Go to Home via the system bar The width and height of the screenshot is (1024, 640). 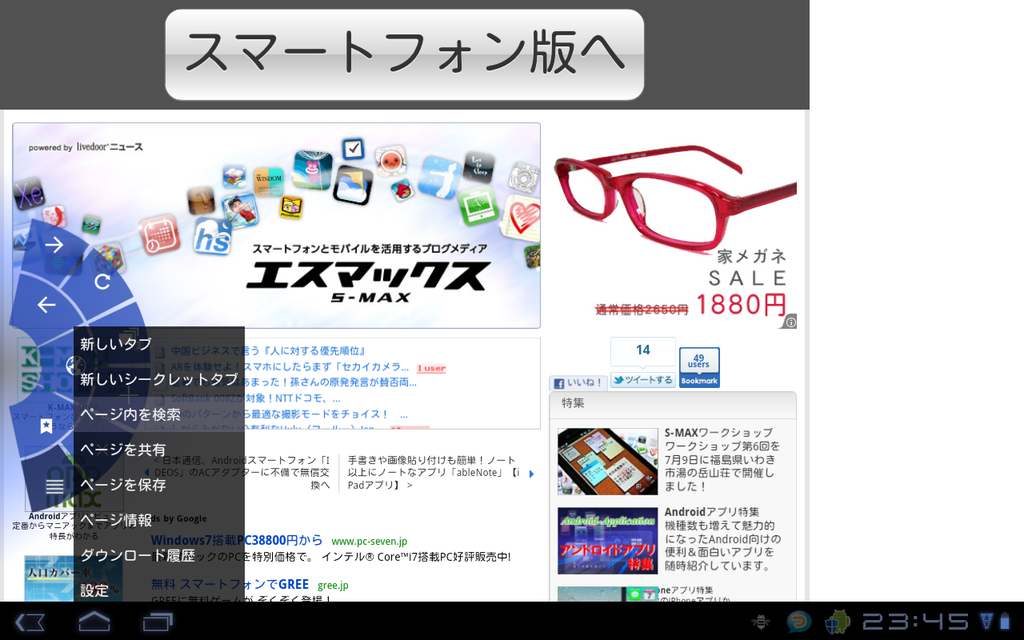point(94,621)
